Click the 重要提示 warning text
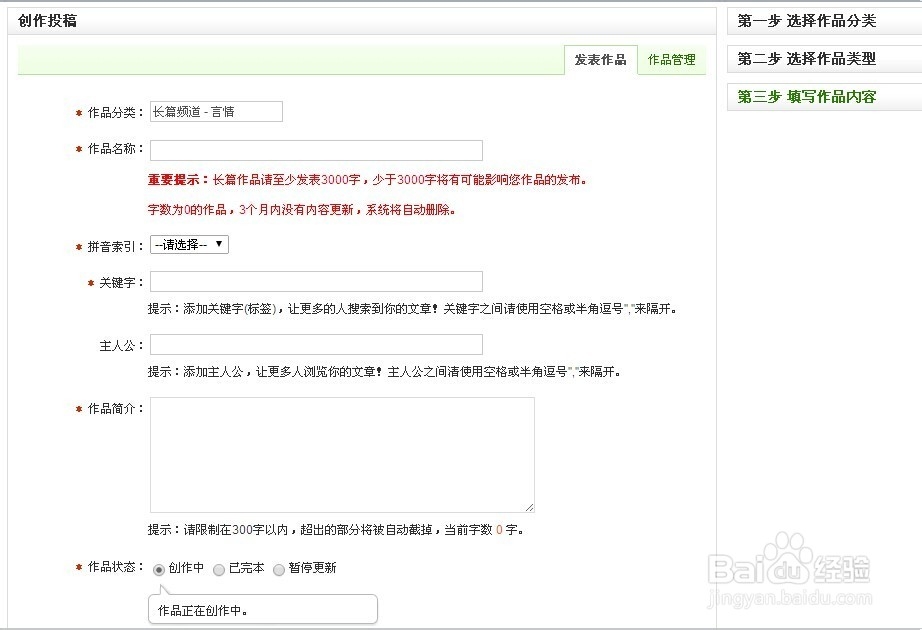Viewport: 922px width, 630px height. 367,180
